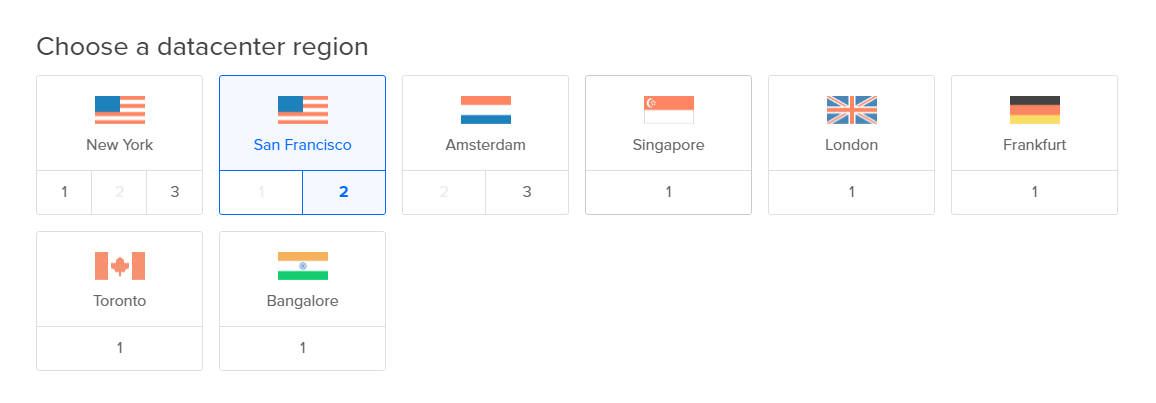Click the Amsterdam region name
This screenshot has width=1156, height=403.
pos(486,145)
